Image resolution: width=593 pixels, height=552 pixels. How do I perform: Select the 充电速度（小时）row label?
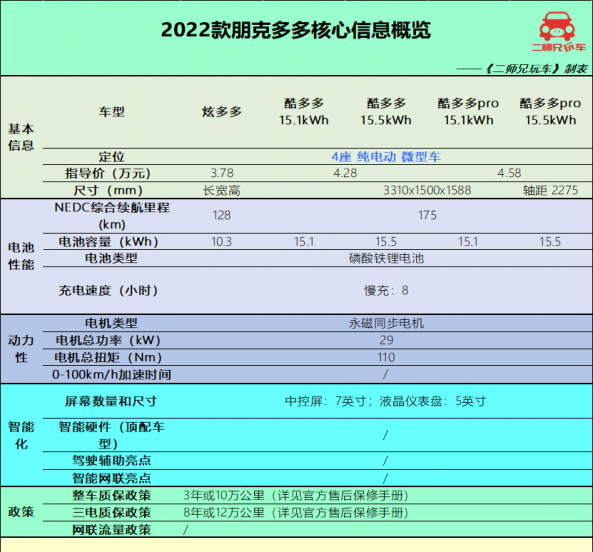tap(108, 290)
